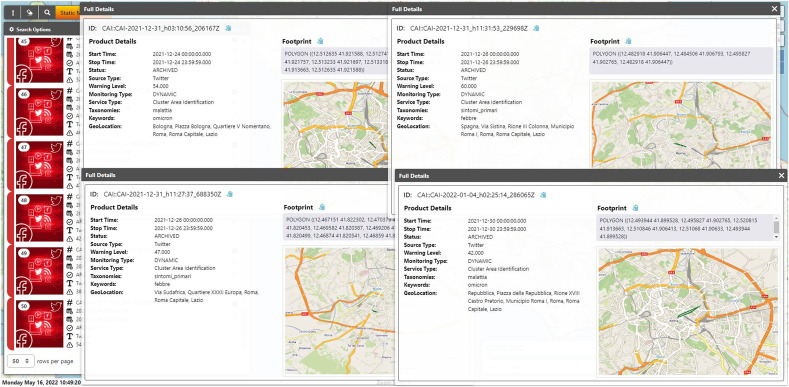Click the check-circle status icon of result 45

point(70,62)
